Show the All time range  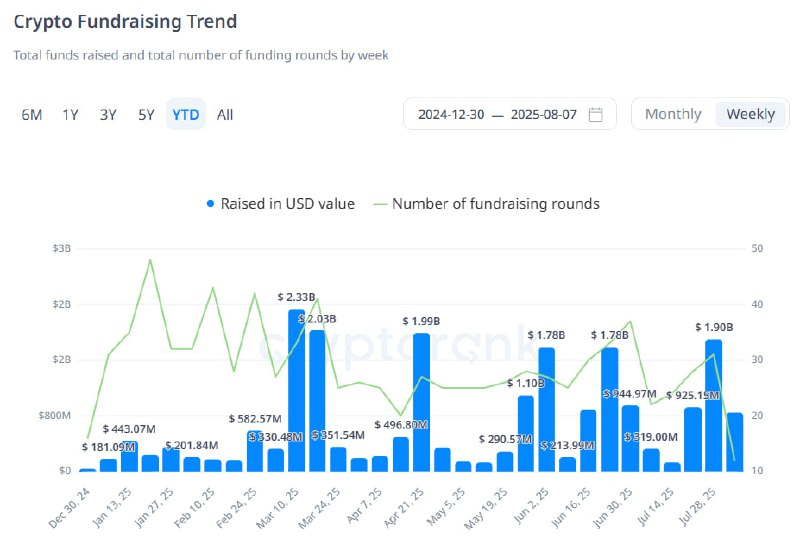point(225,114)
